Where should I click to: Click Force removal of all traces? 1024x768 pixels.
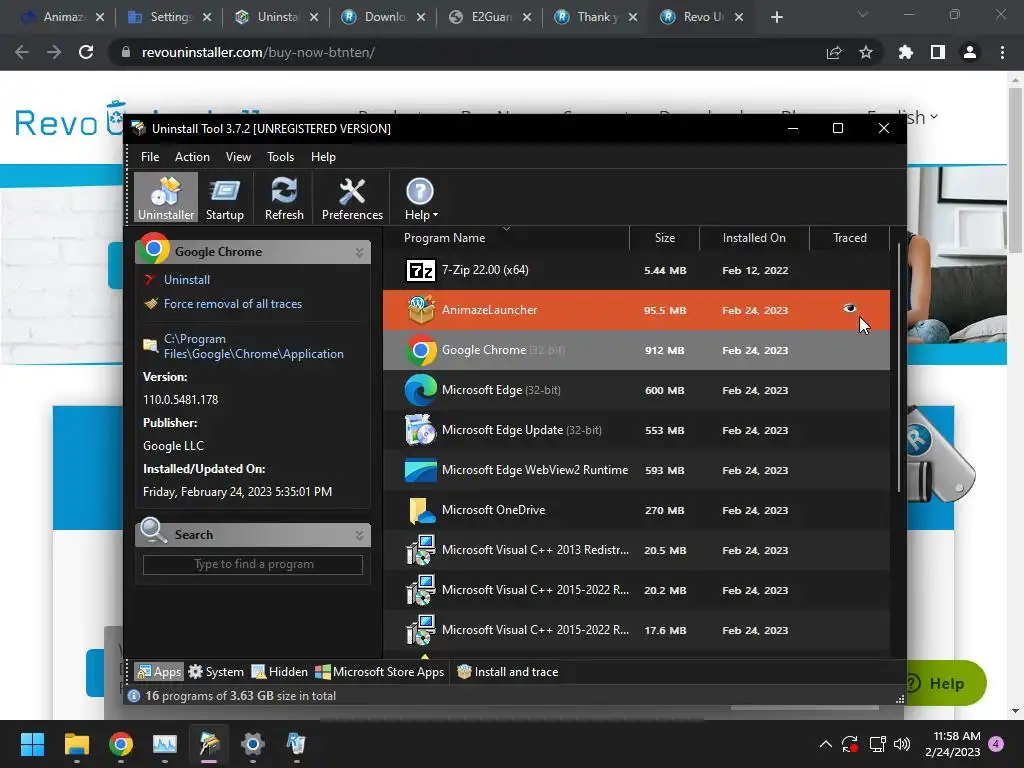[232, 304]
